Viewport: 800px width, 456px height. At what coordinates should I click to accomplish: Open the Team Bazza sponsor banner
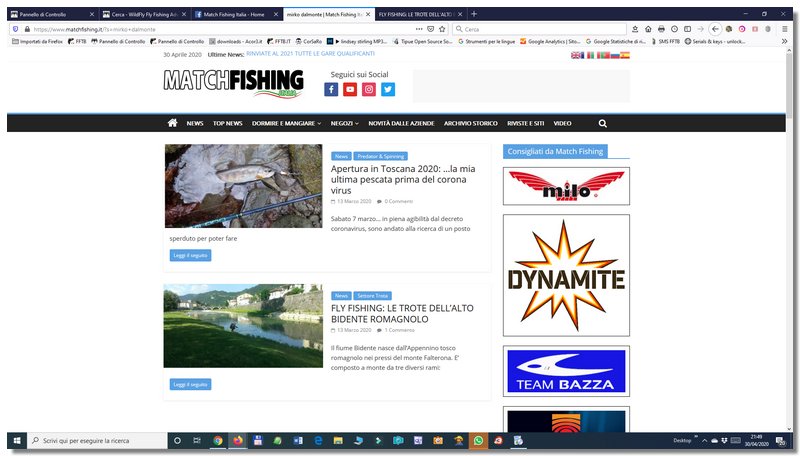pyautogui.click(x=566, y=371)
